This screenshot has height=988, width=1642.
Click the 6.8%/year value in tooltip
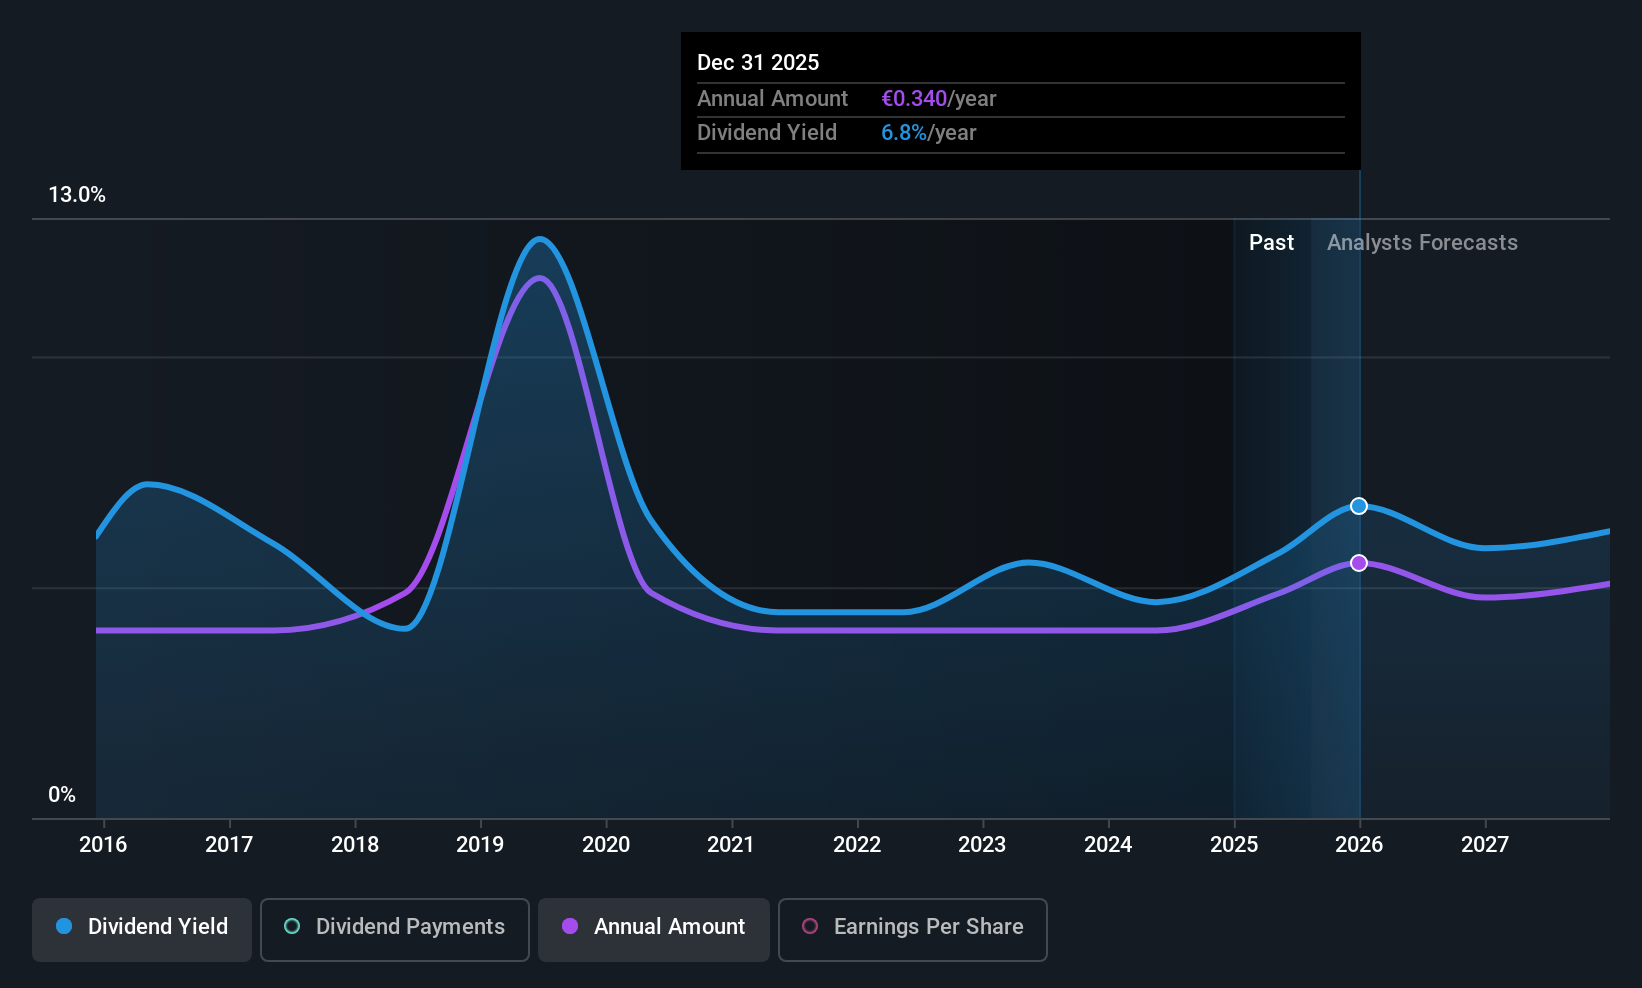928,133
